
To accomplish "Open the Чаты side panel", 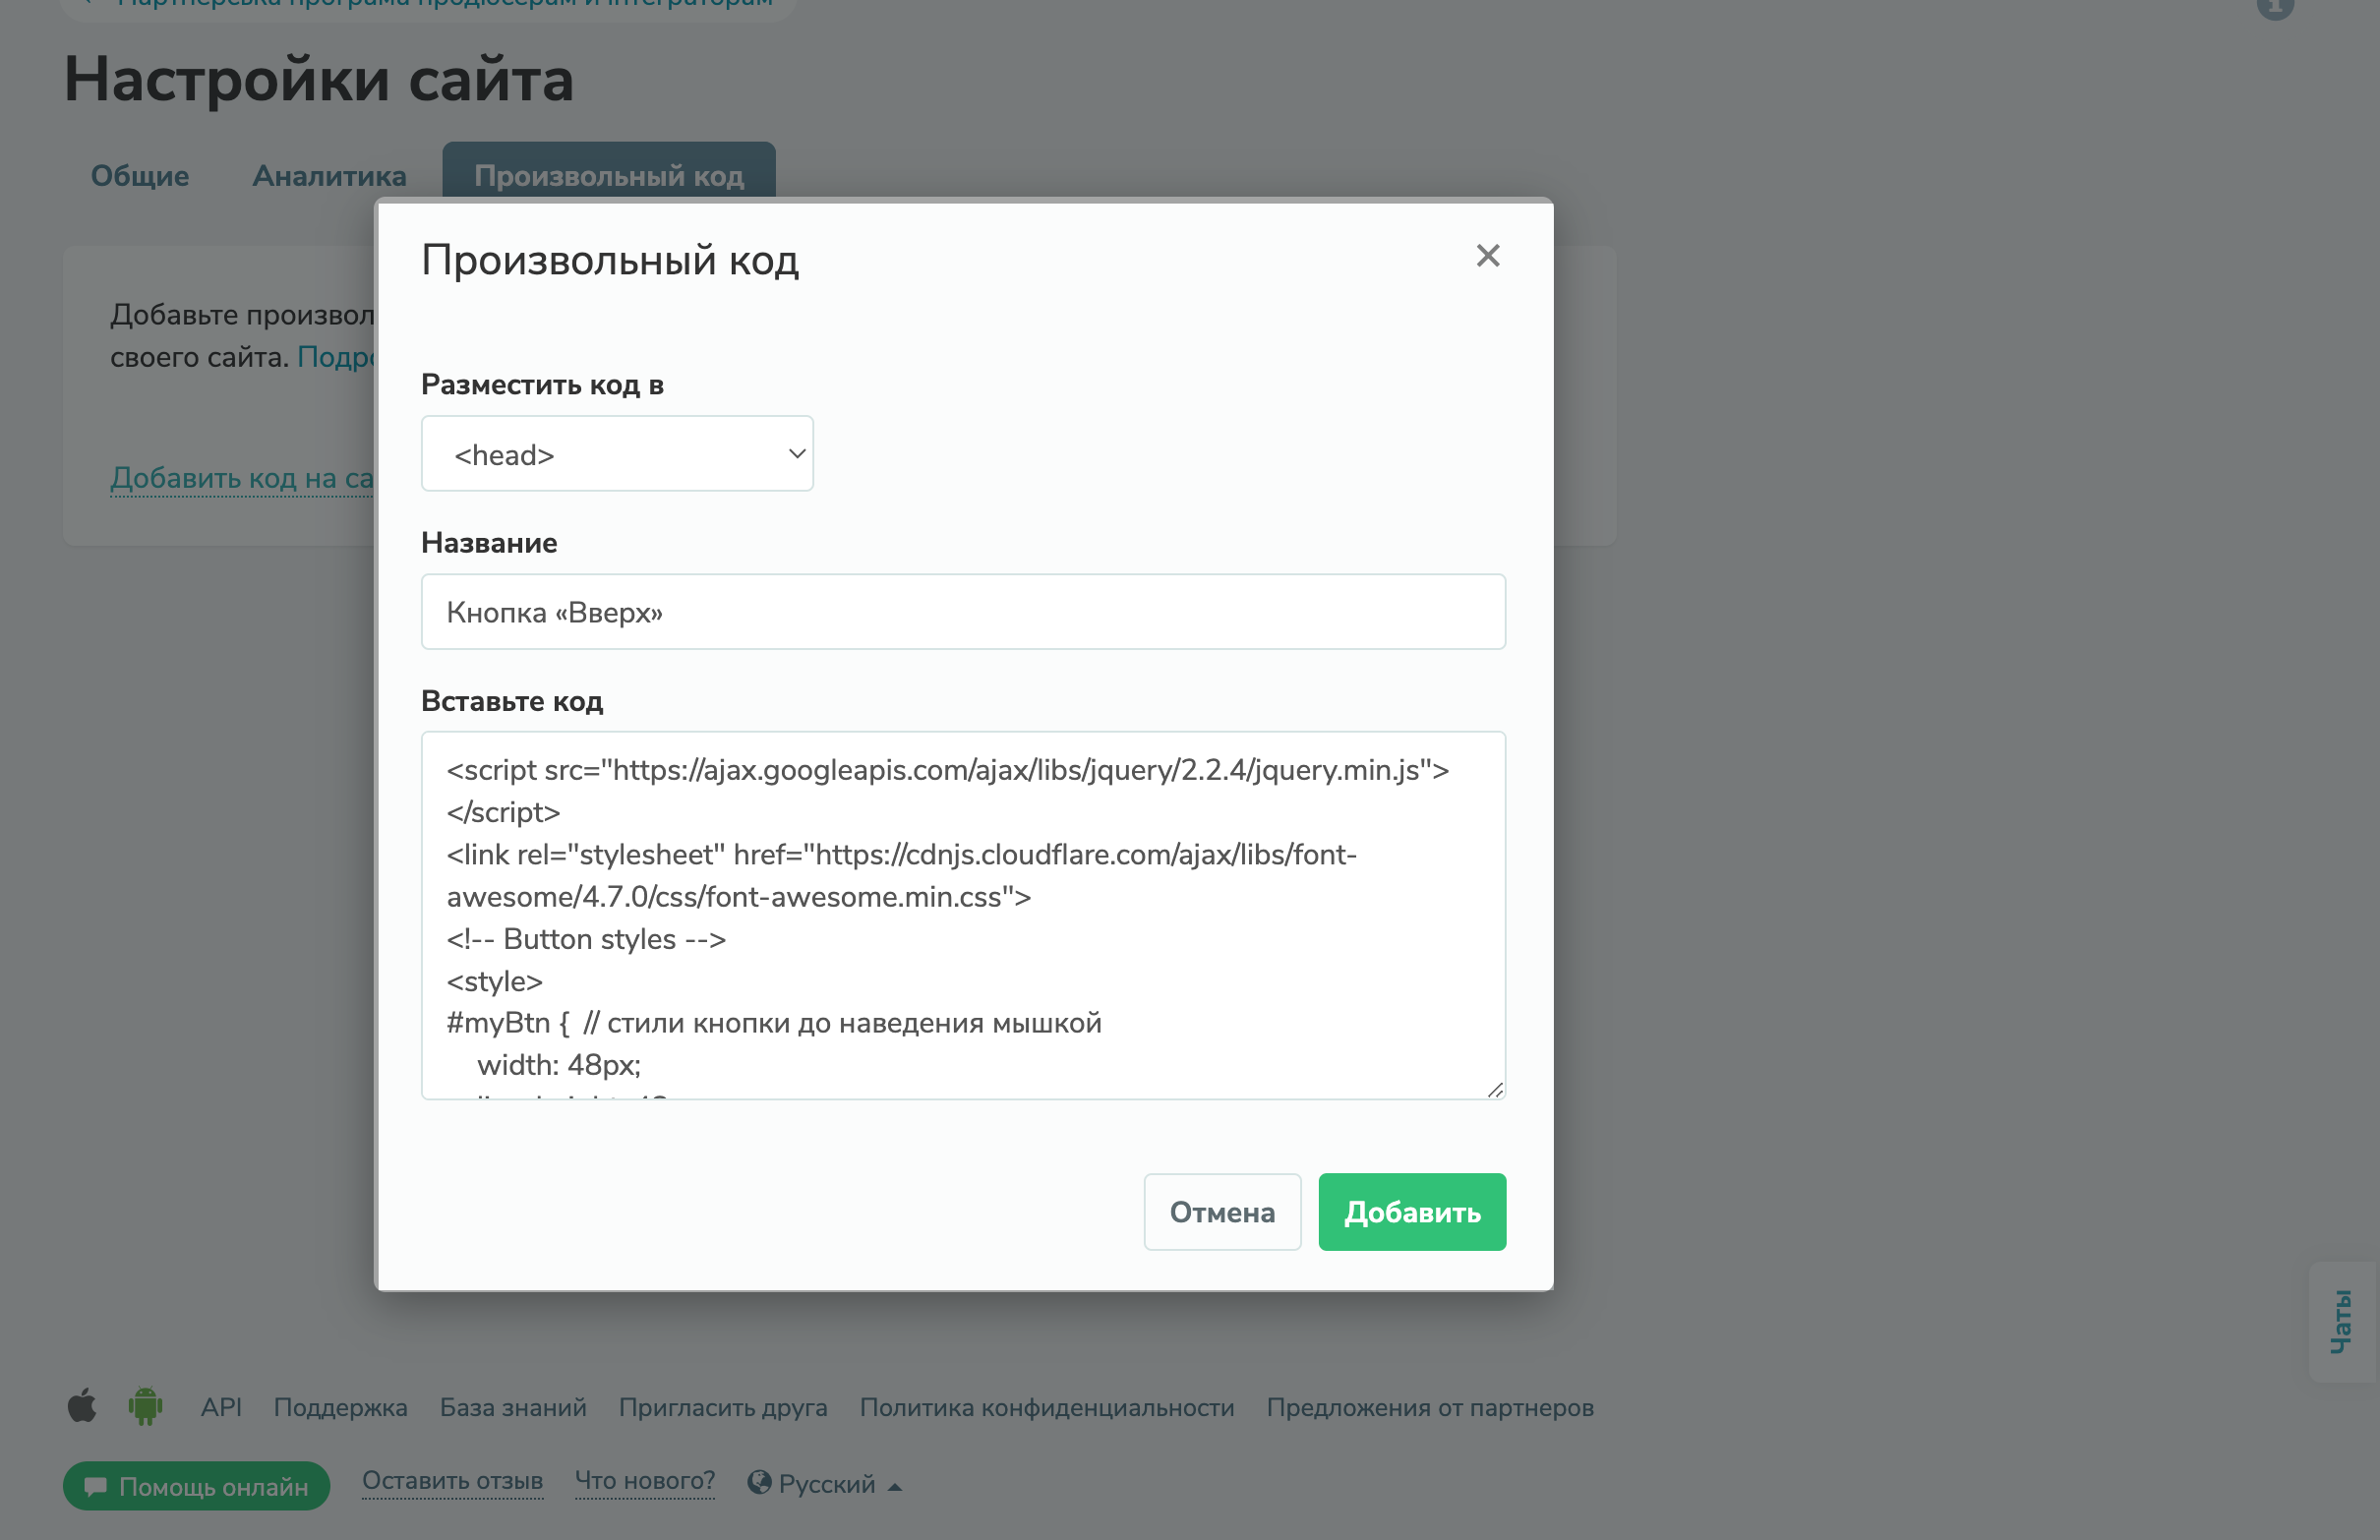I will point(2342,1322).
